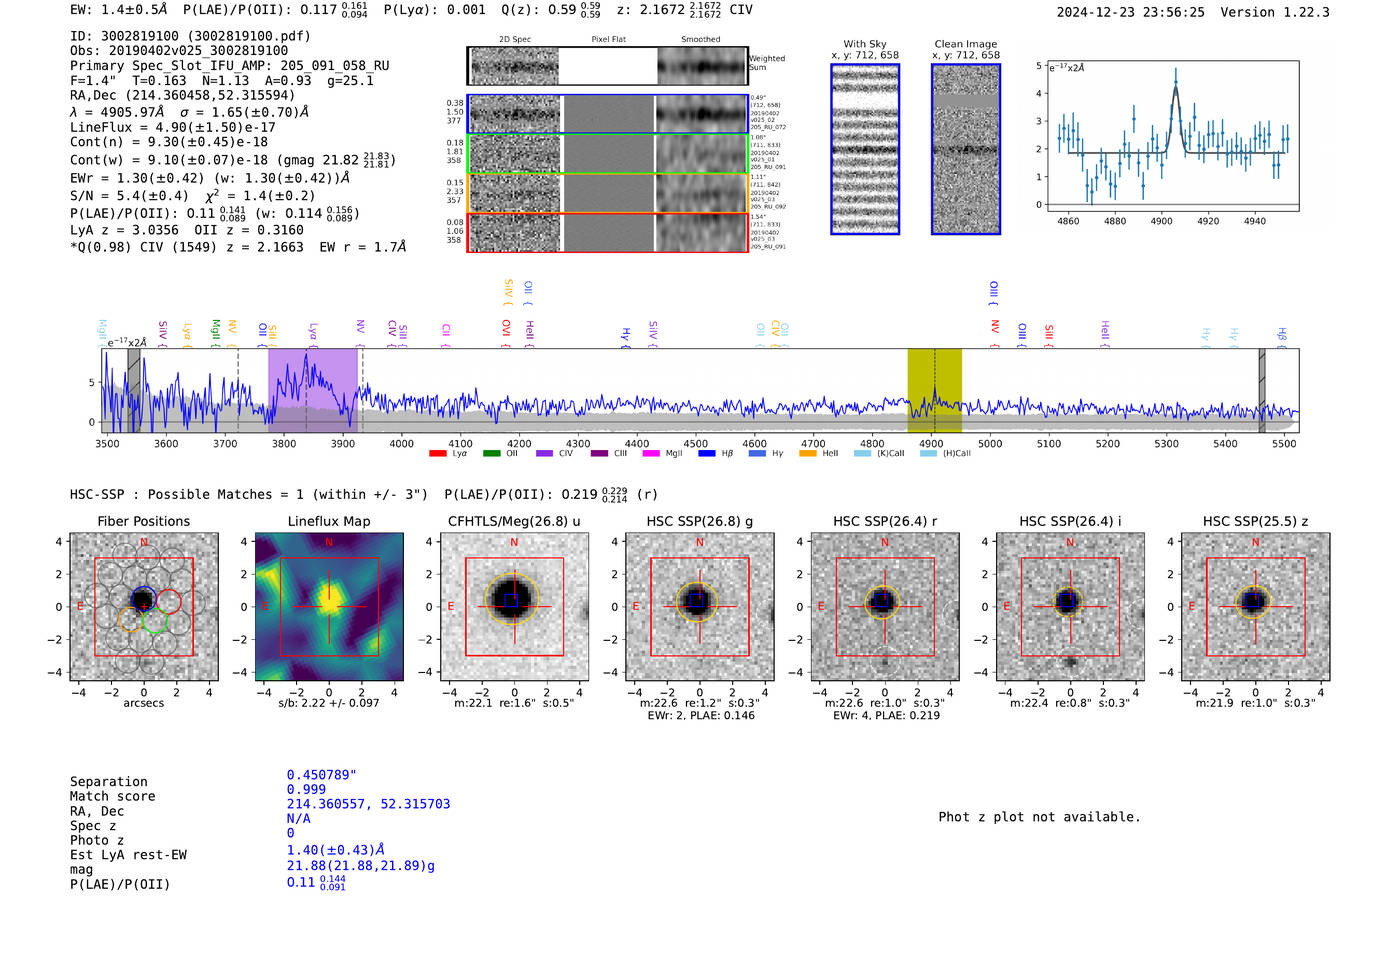Click the λ = 4905.97Å value
Viewport: 1400px width, 953px height.
[x=117, y=113]
